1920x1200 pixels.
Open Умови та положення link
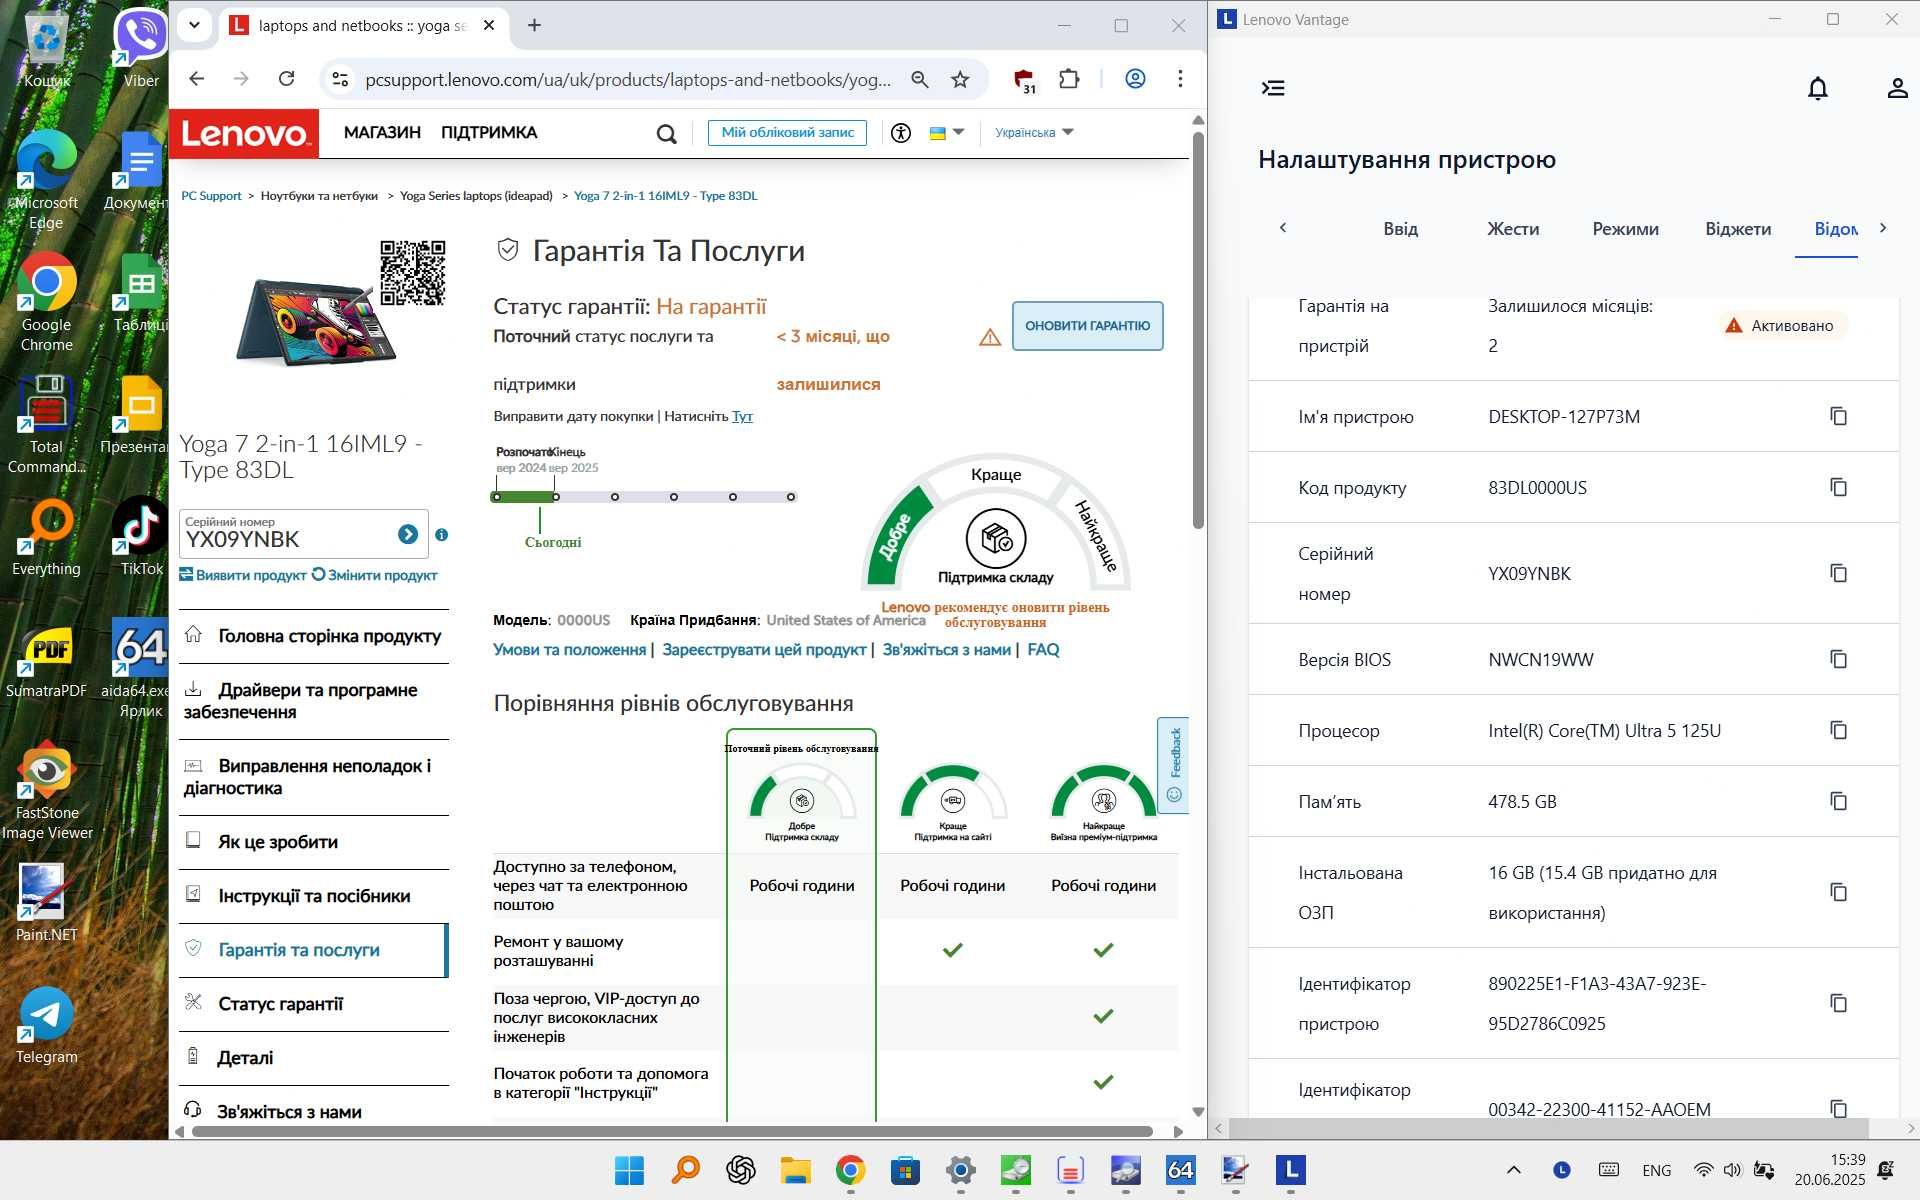(x=569, y=650)
